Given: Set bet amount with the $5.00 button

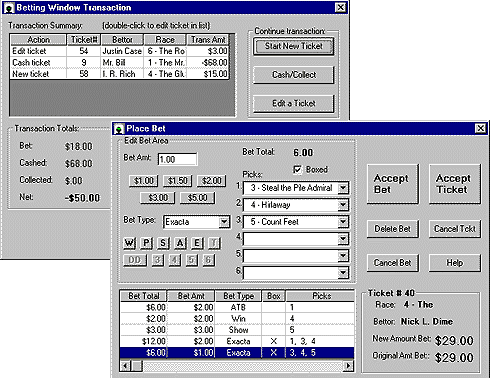Looking at the screenshot, I should click(197, 198).
